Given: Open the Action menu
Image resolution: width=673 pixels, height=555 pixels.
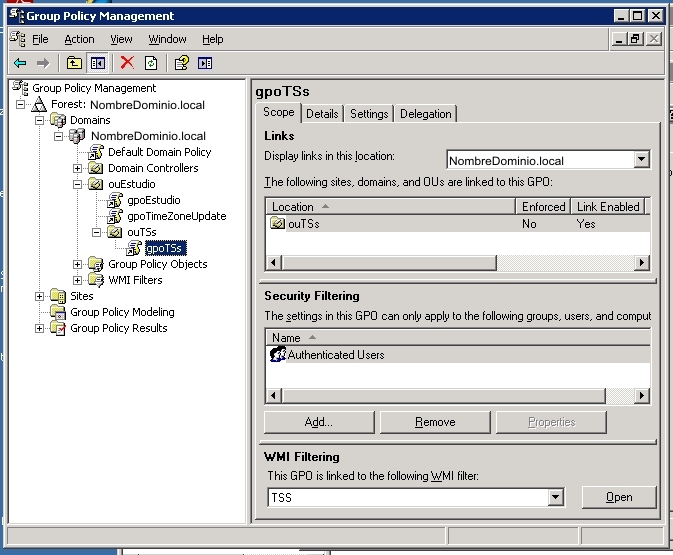Looking at the screenshot, I should 79,39.
